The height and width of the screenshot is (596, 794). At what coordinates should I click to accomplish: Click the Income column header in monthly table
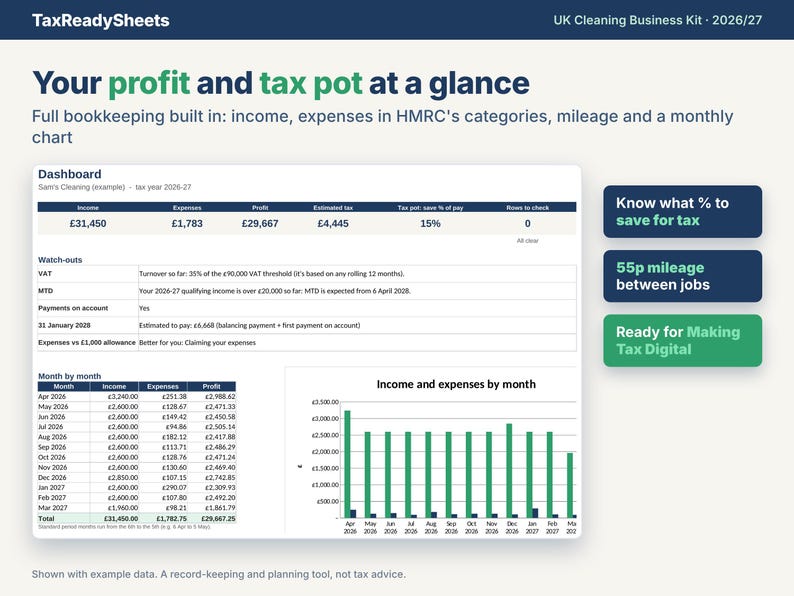pos(114,386)
